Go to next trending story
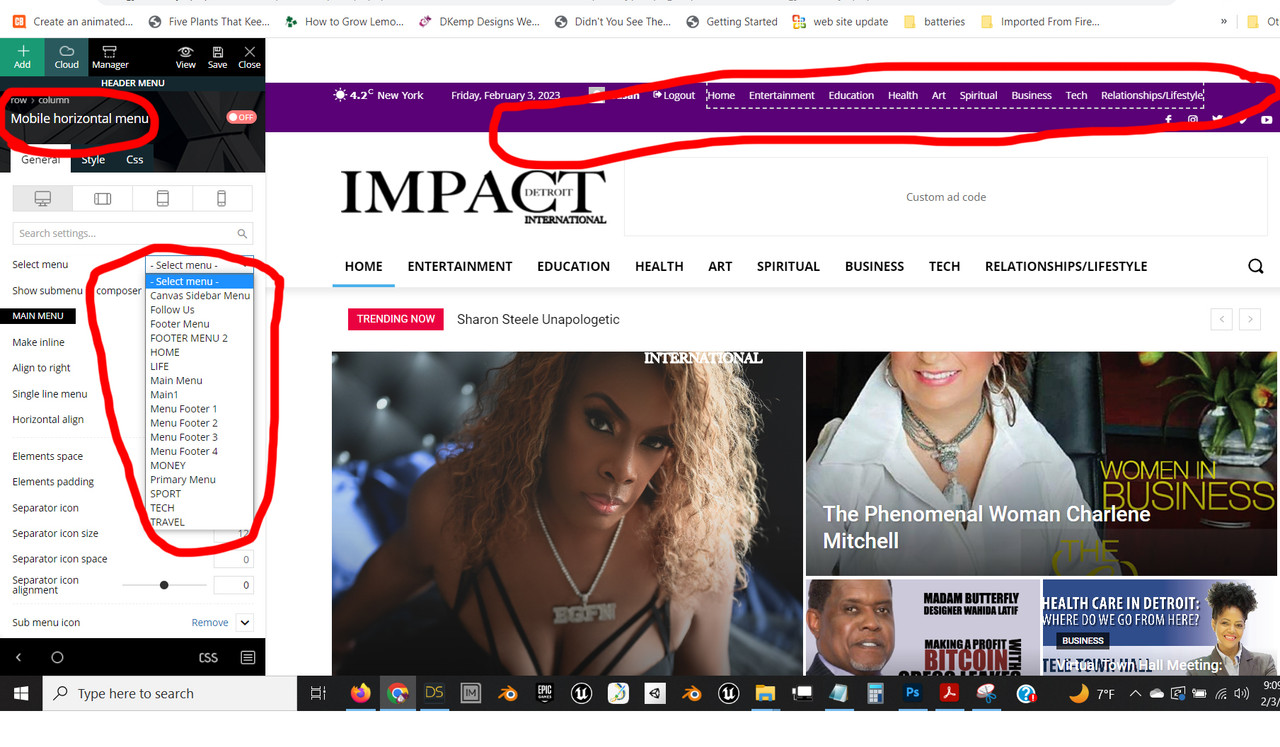 tap(1250, 319)
